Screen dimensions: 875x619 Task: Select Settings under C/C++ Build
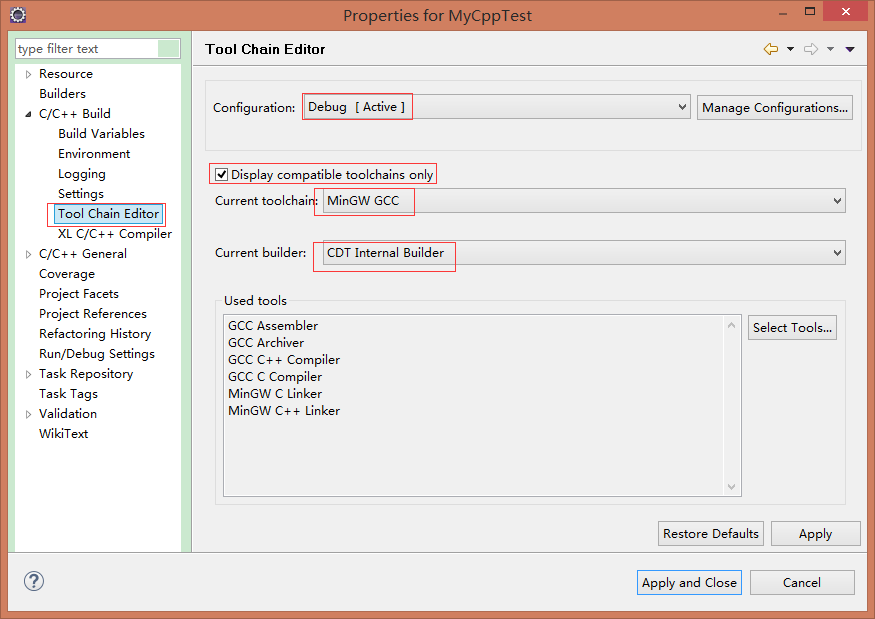click(81, 194)
